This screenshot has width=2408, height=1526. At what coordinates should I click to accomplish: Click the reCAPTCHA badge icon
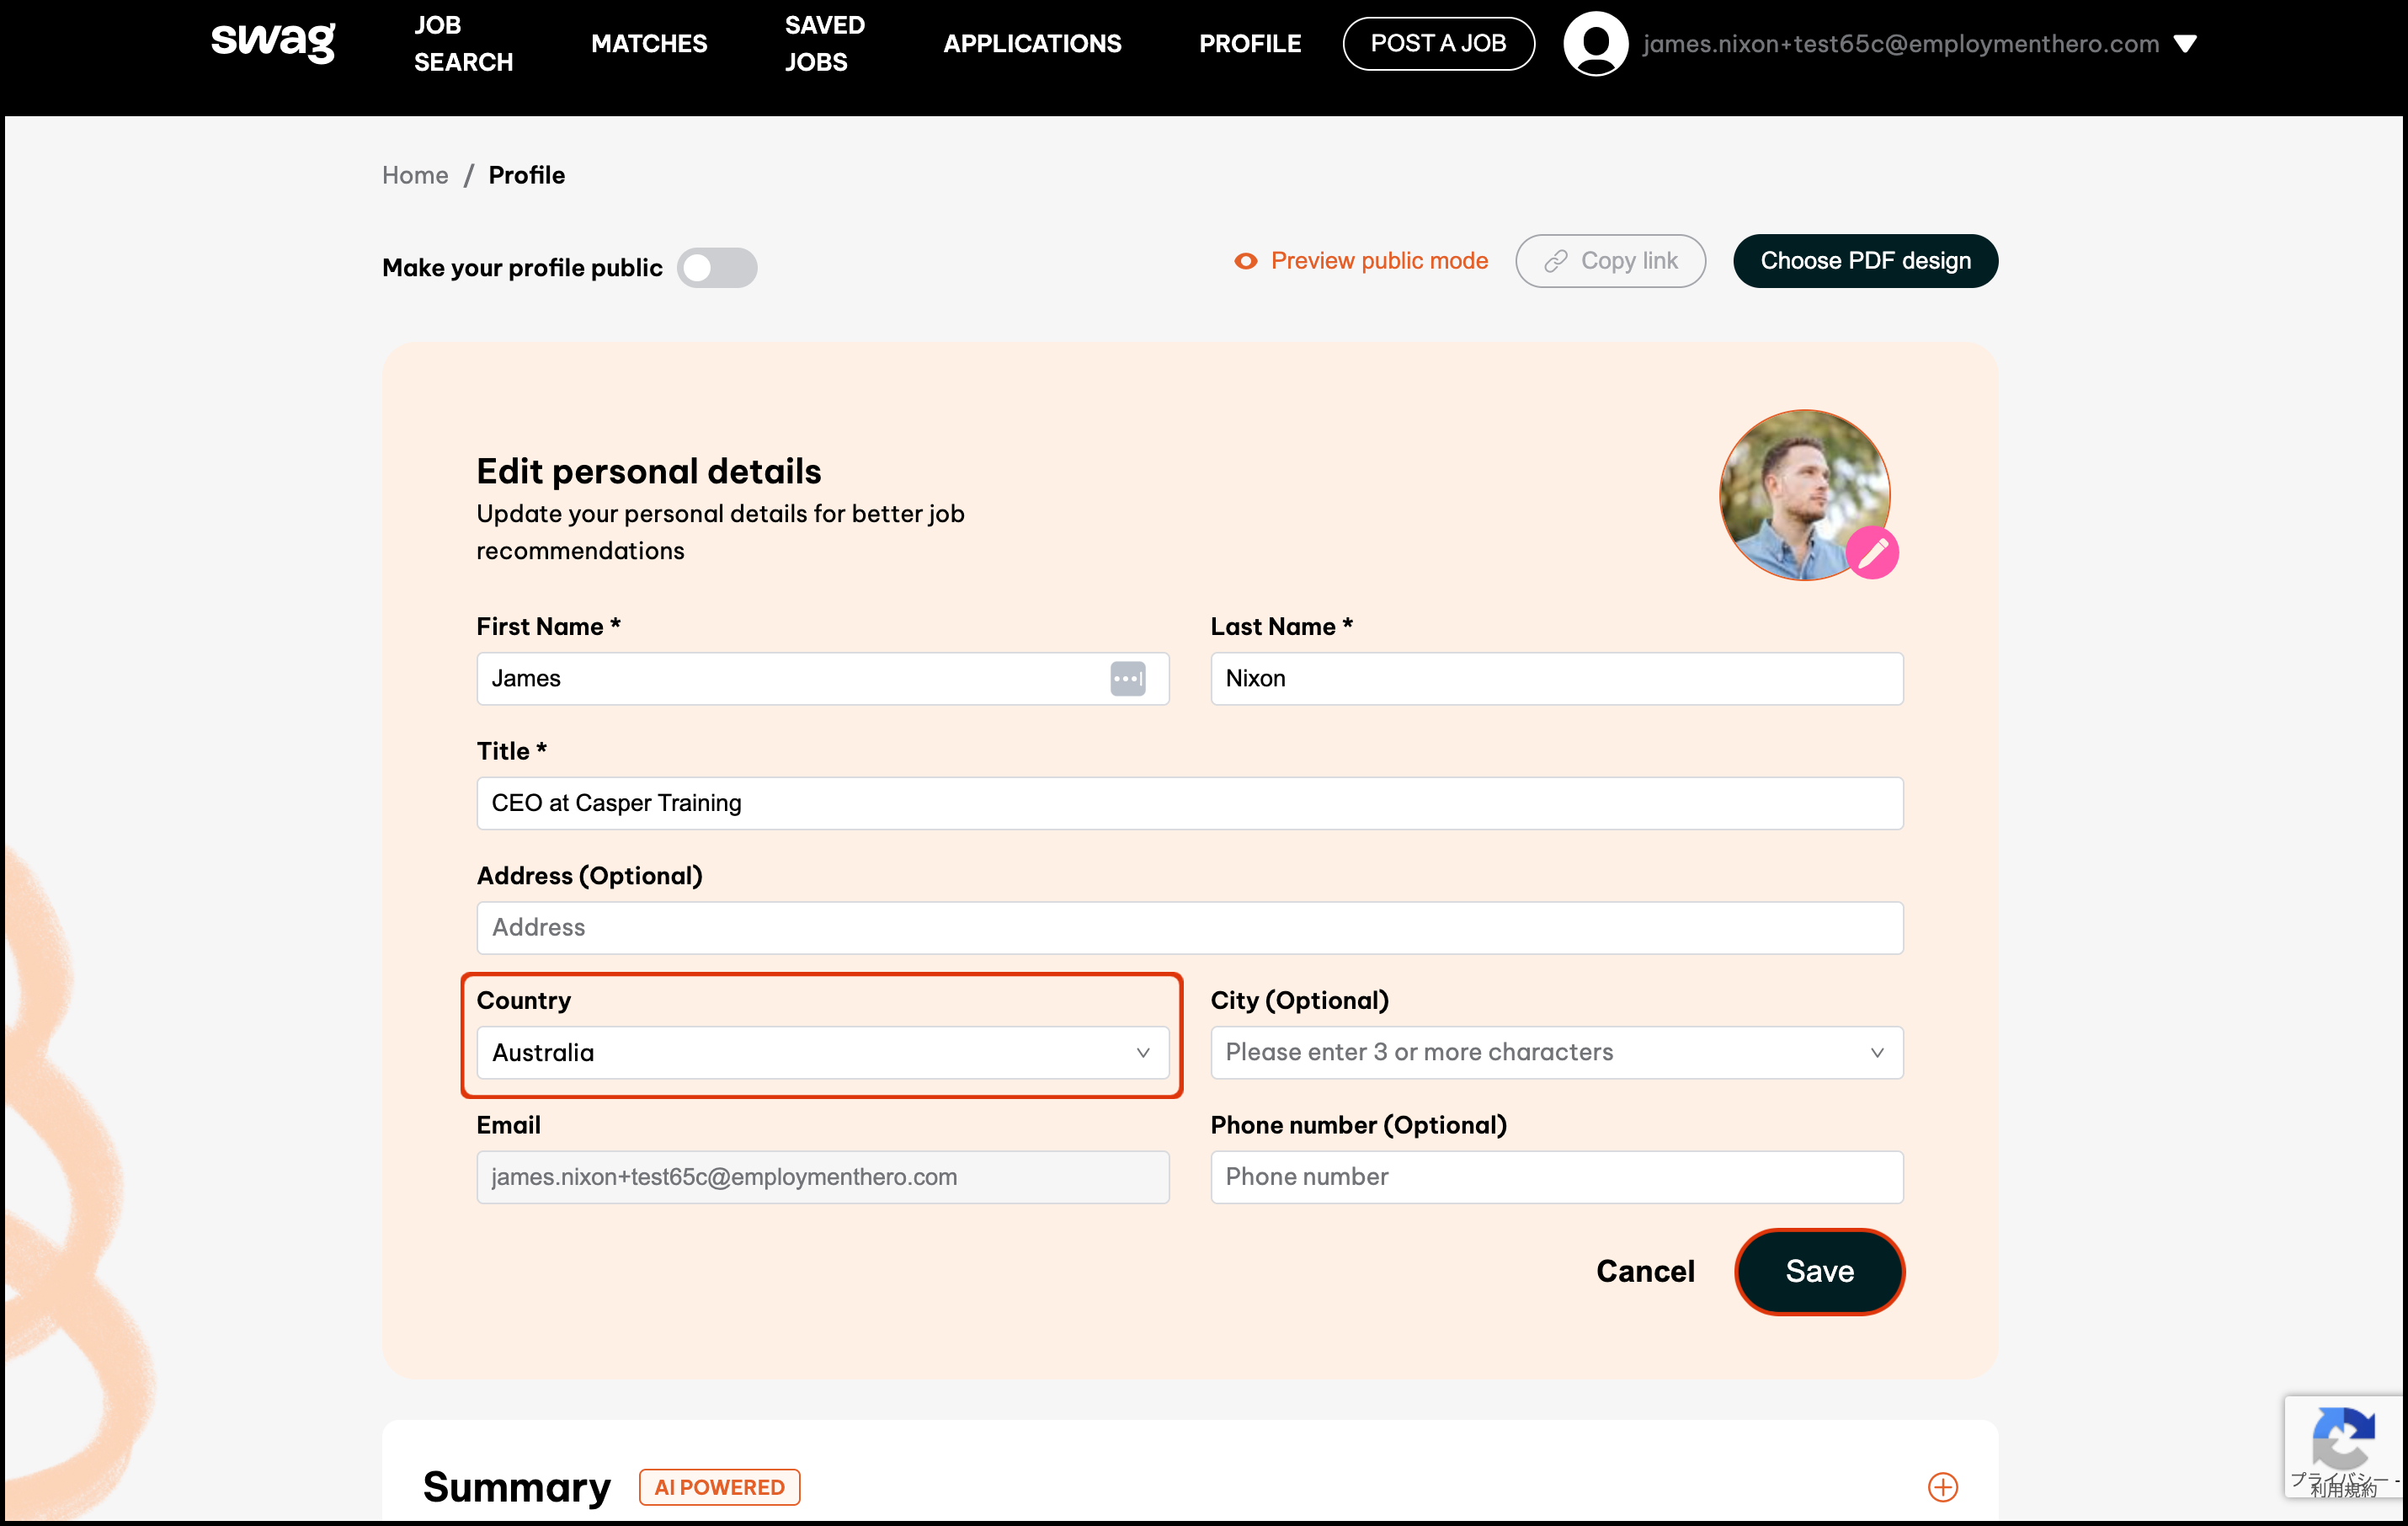pos(2343,1440)
